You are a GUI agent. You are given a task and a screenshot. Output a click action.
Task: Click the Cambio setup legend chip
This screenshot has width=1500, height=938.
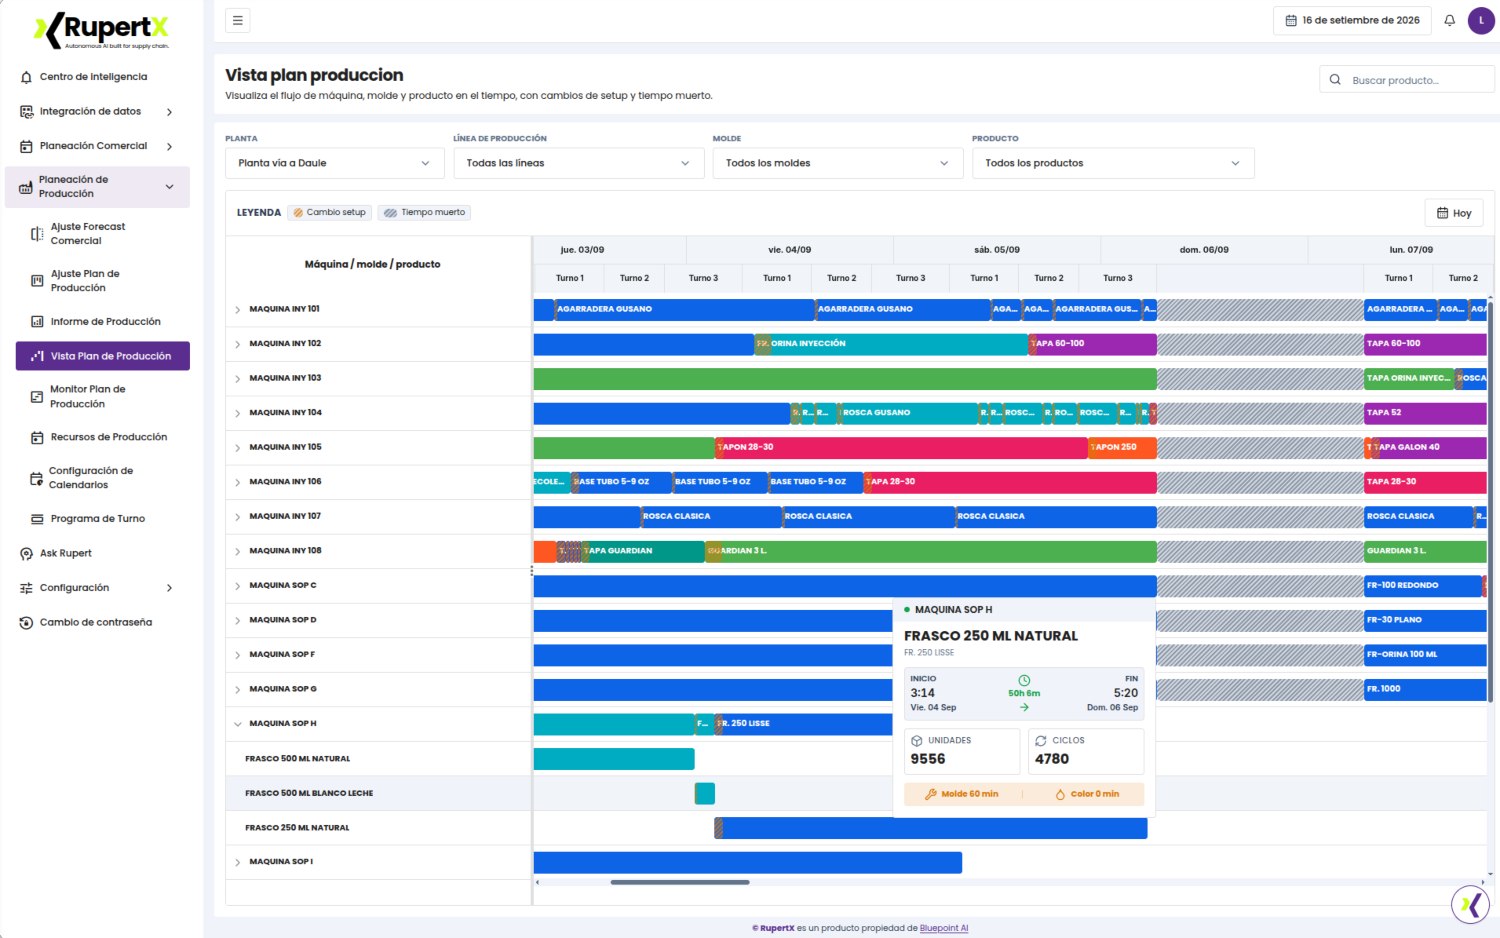click(x=329, y=213)
